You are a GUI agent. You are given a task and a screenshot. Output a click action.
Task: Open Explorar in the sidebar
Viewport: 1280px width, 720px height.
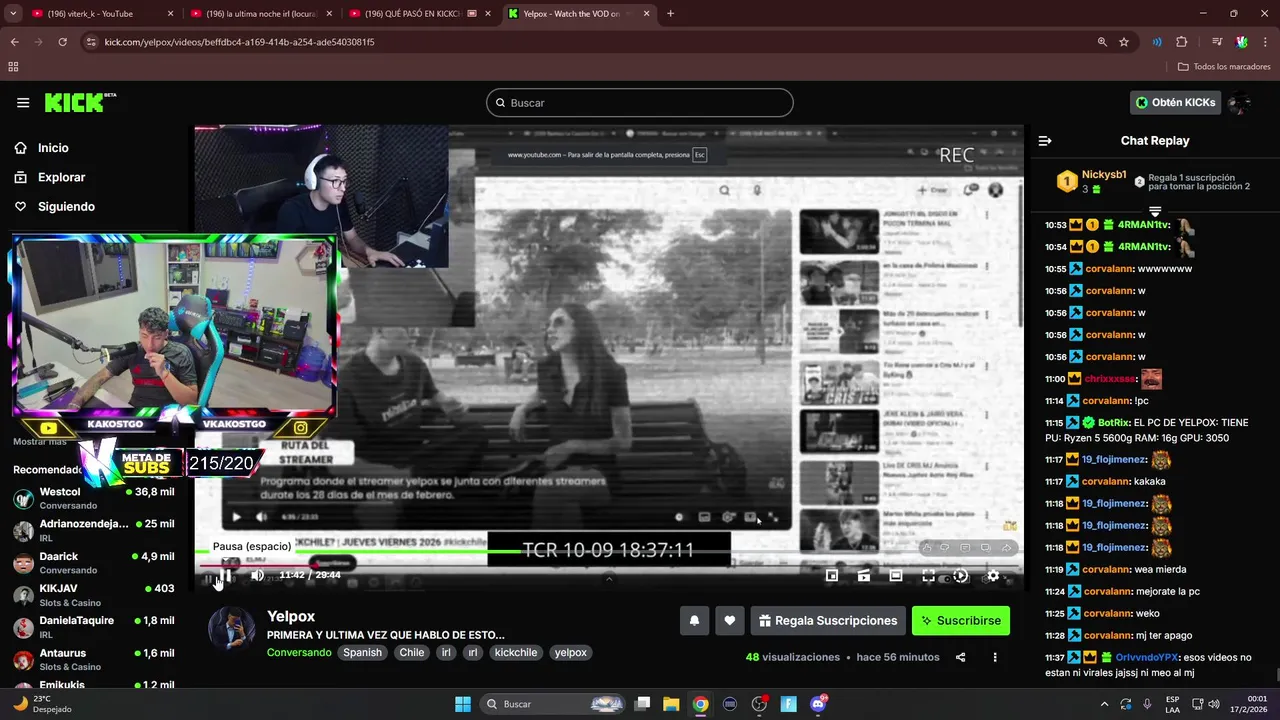pos(61,177)
